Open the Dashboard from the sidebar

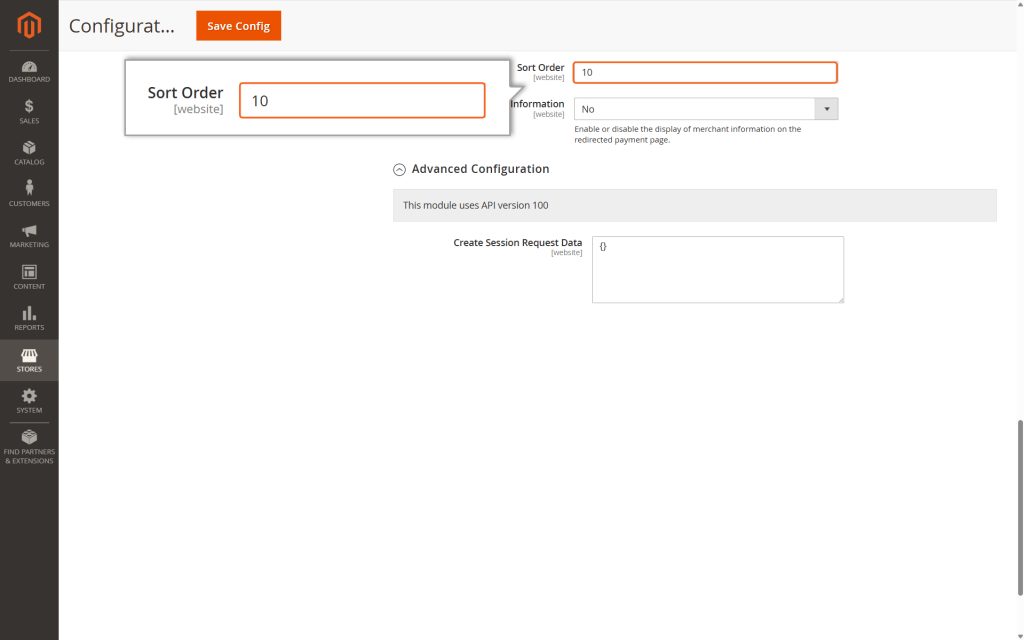coord(29,70)
